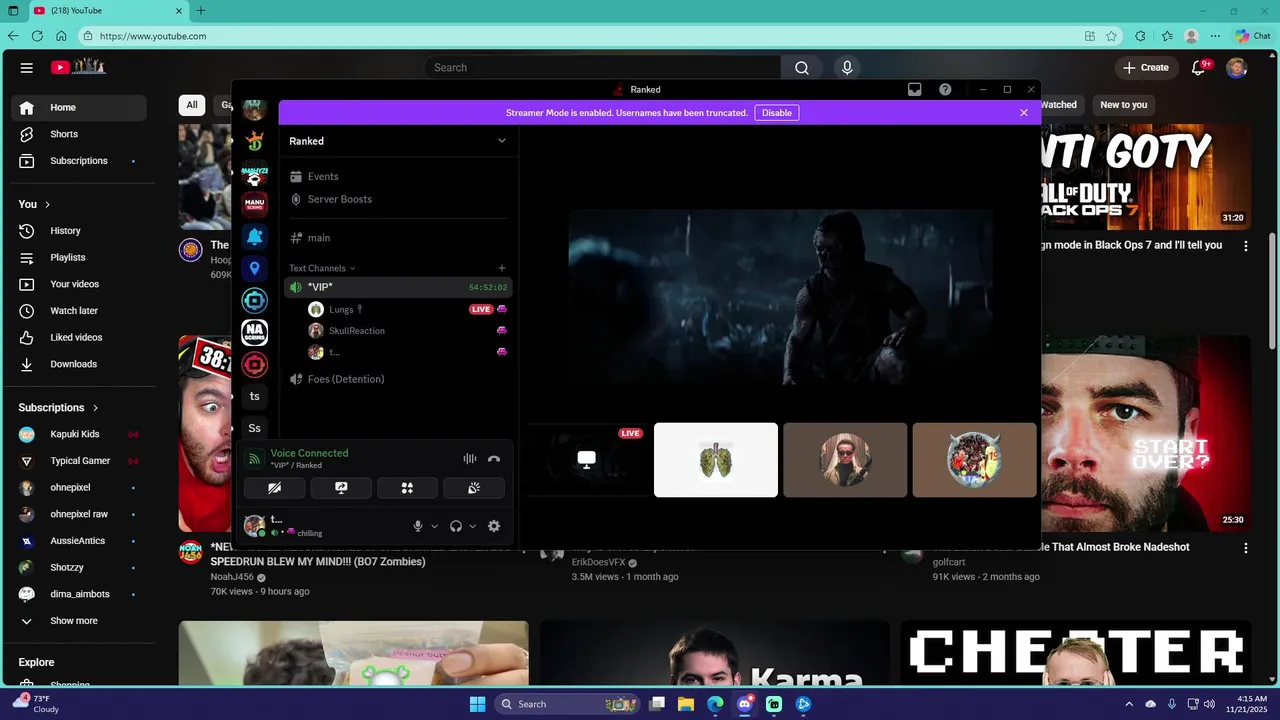
Task: Select 'New to you' filter chip
Action: [1124, 105]
